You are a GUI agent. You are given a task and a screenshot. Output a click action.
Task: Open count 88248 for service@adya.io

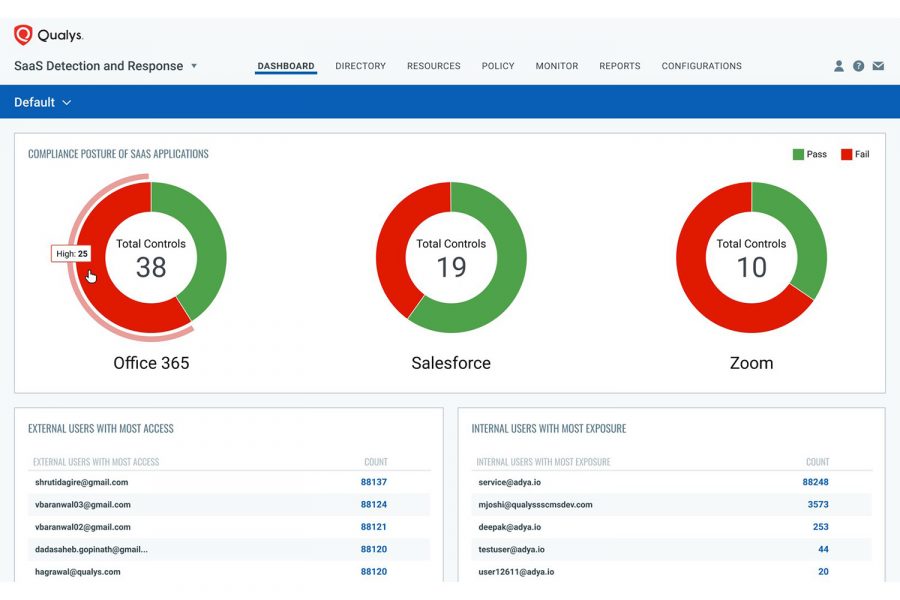(x=815, y=482)
